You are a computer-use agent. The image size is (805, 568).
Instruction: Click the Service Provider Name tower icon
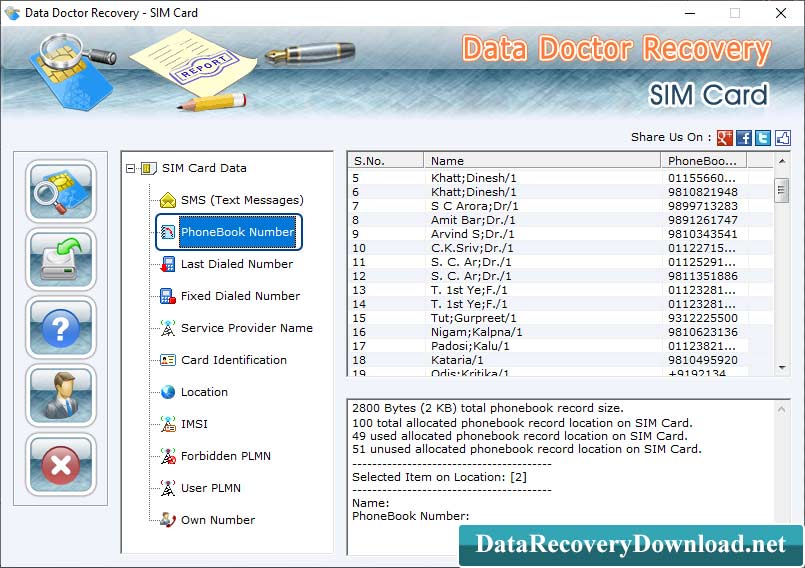coord(168,328)
